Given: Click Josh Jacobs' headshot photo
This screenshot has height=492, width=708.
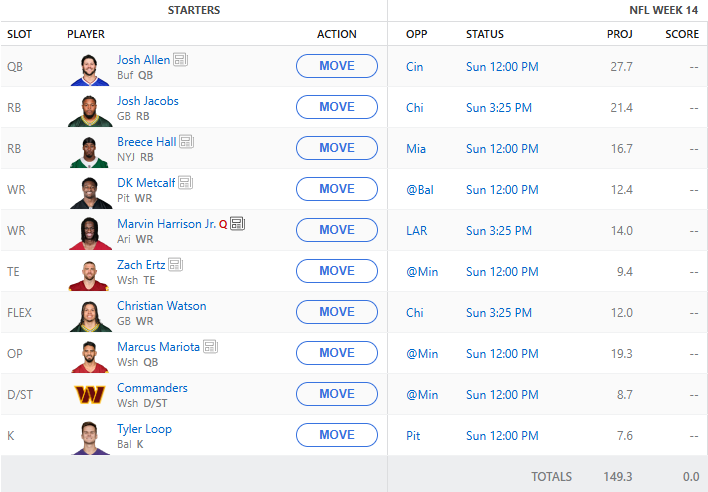Looking at the screenshot, I should coord(91,107).
